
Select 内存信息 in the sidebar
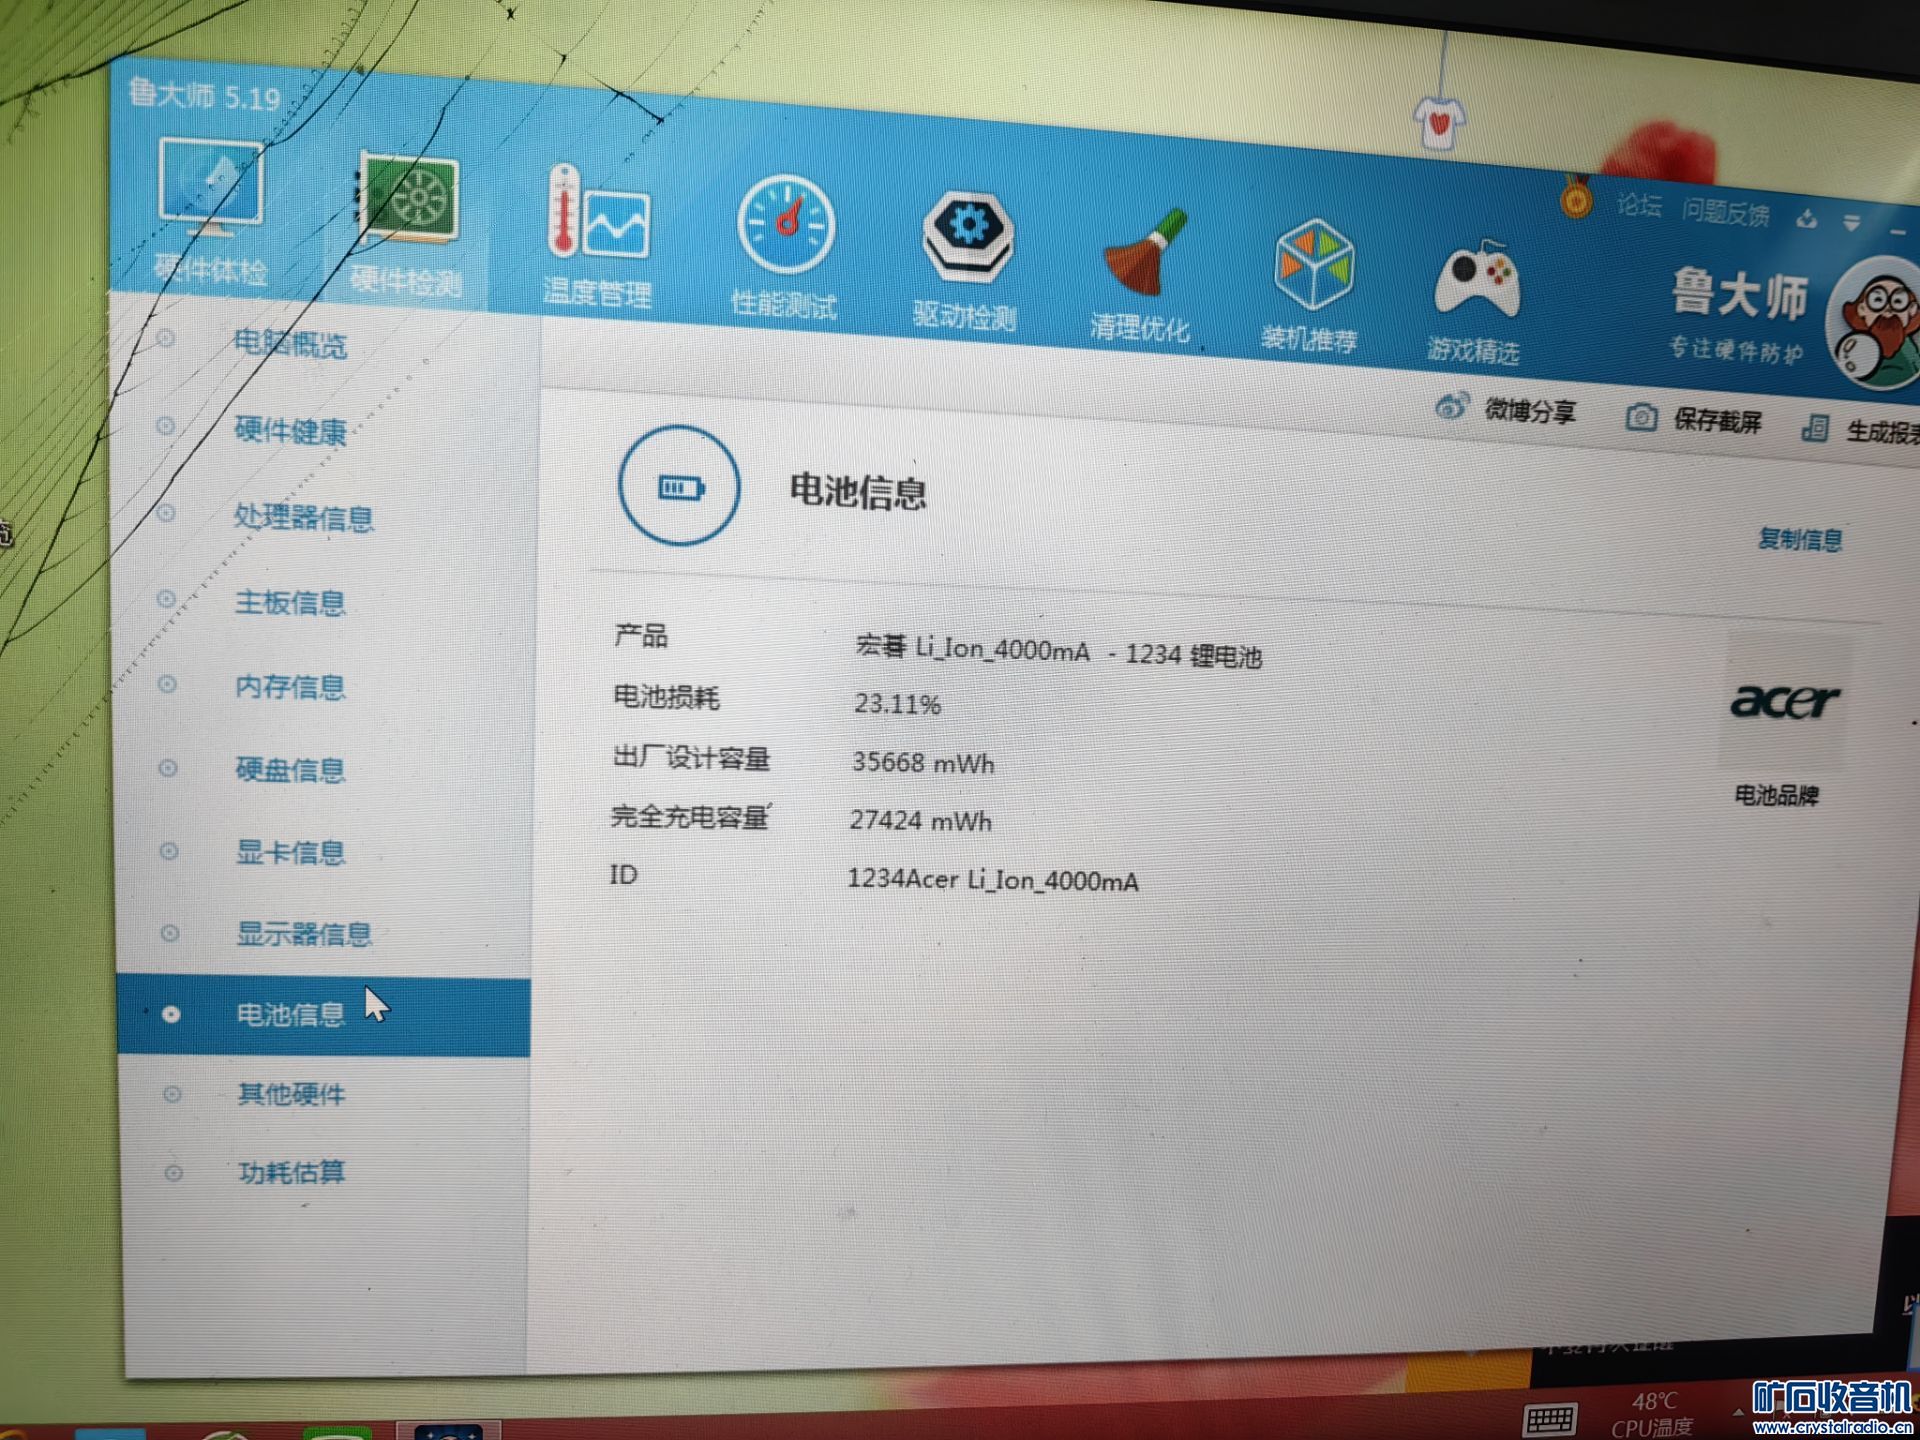pos(290,686)
